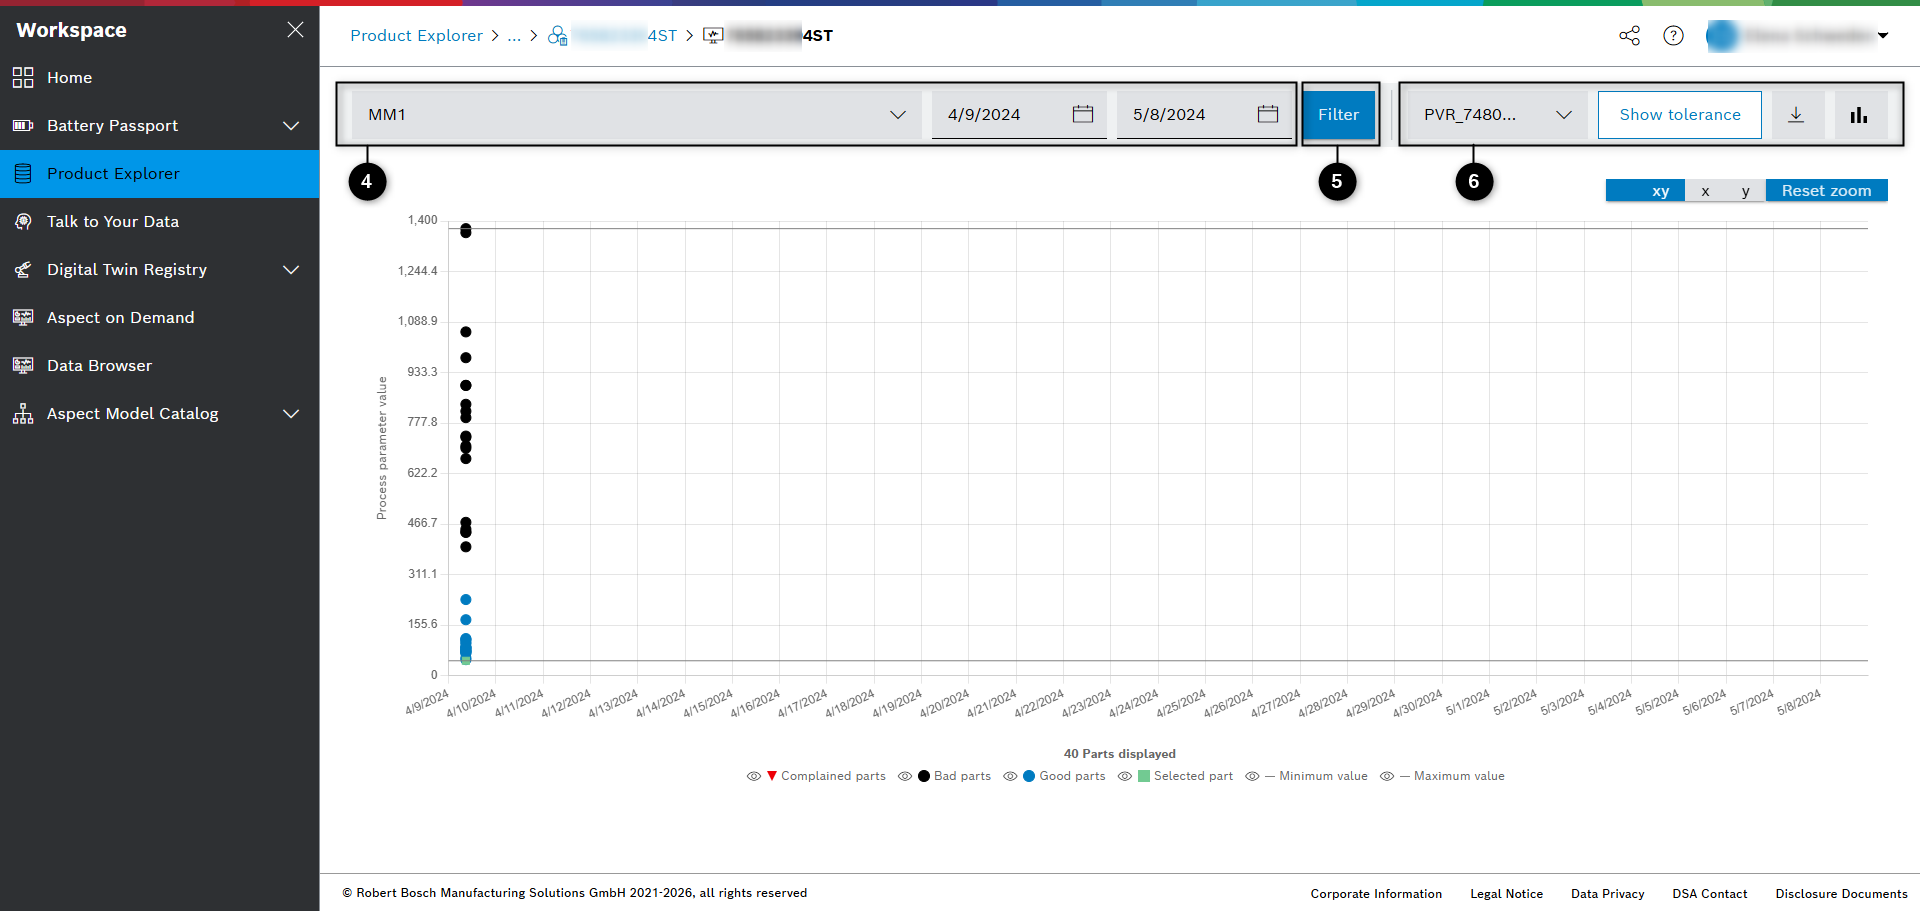
Task: Close the Workspace sidebar
Action: click(x=295, y=30)
